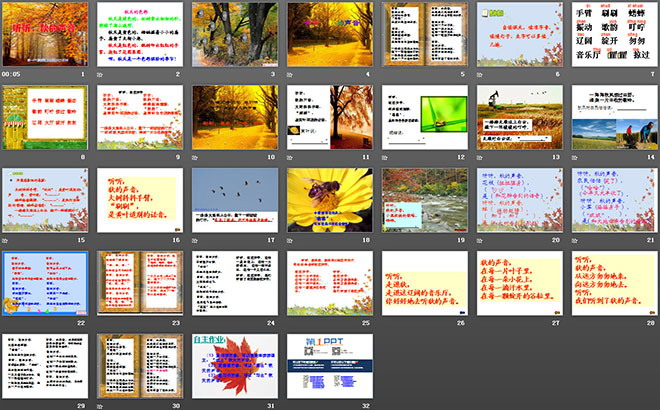Select slide 16 yellow box 刷刷 verse thumbnail
660x410 pixels.
coord(140,200)
